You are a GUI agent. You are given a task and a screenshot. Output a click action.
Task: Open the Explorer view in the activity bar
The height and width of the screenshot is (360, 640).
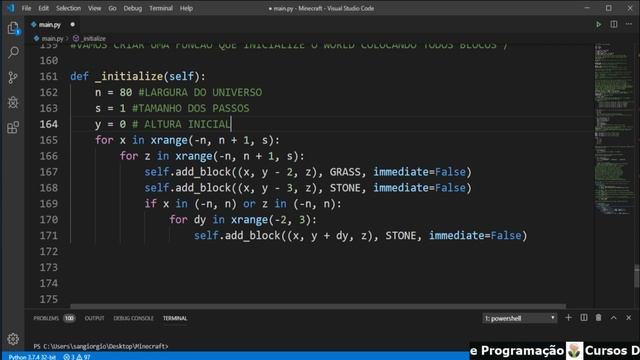coord(13,28)
